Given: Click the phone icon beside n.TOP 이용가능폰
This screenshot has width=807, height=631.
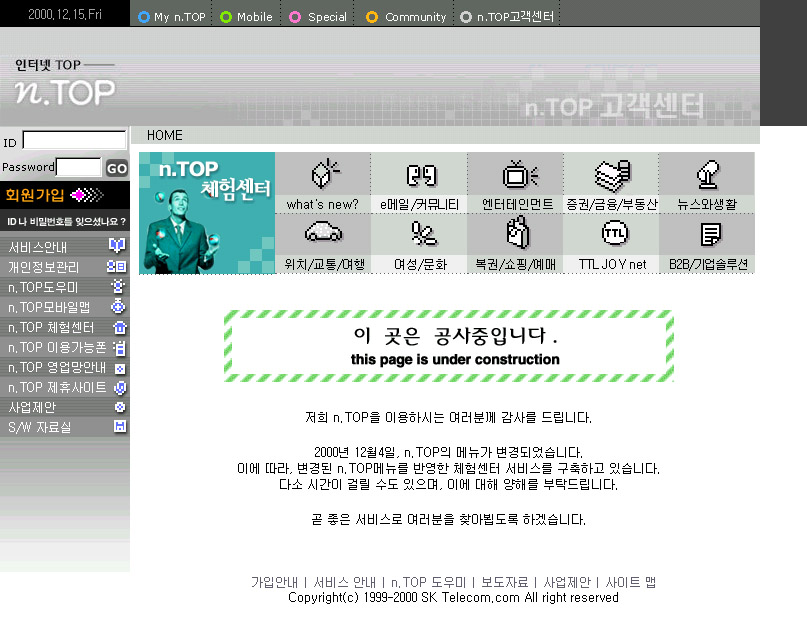Looking at the screenshot, I should point(119,347).
